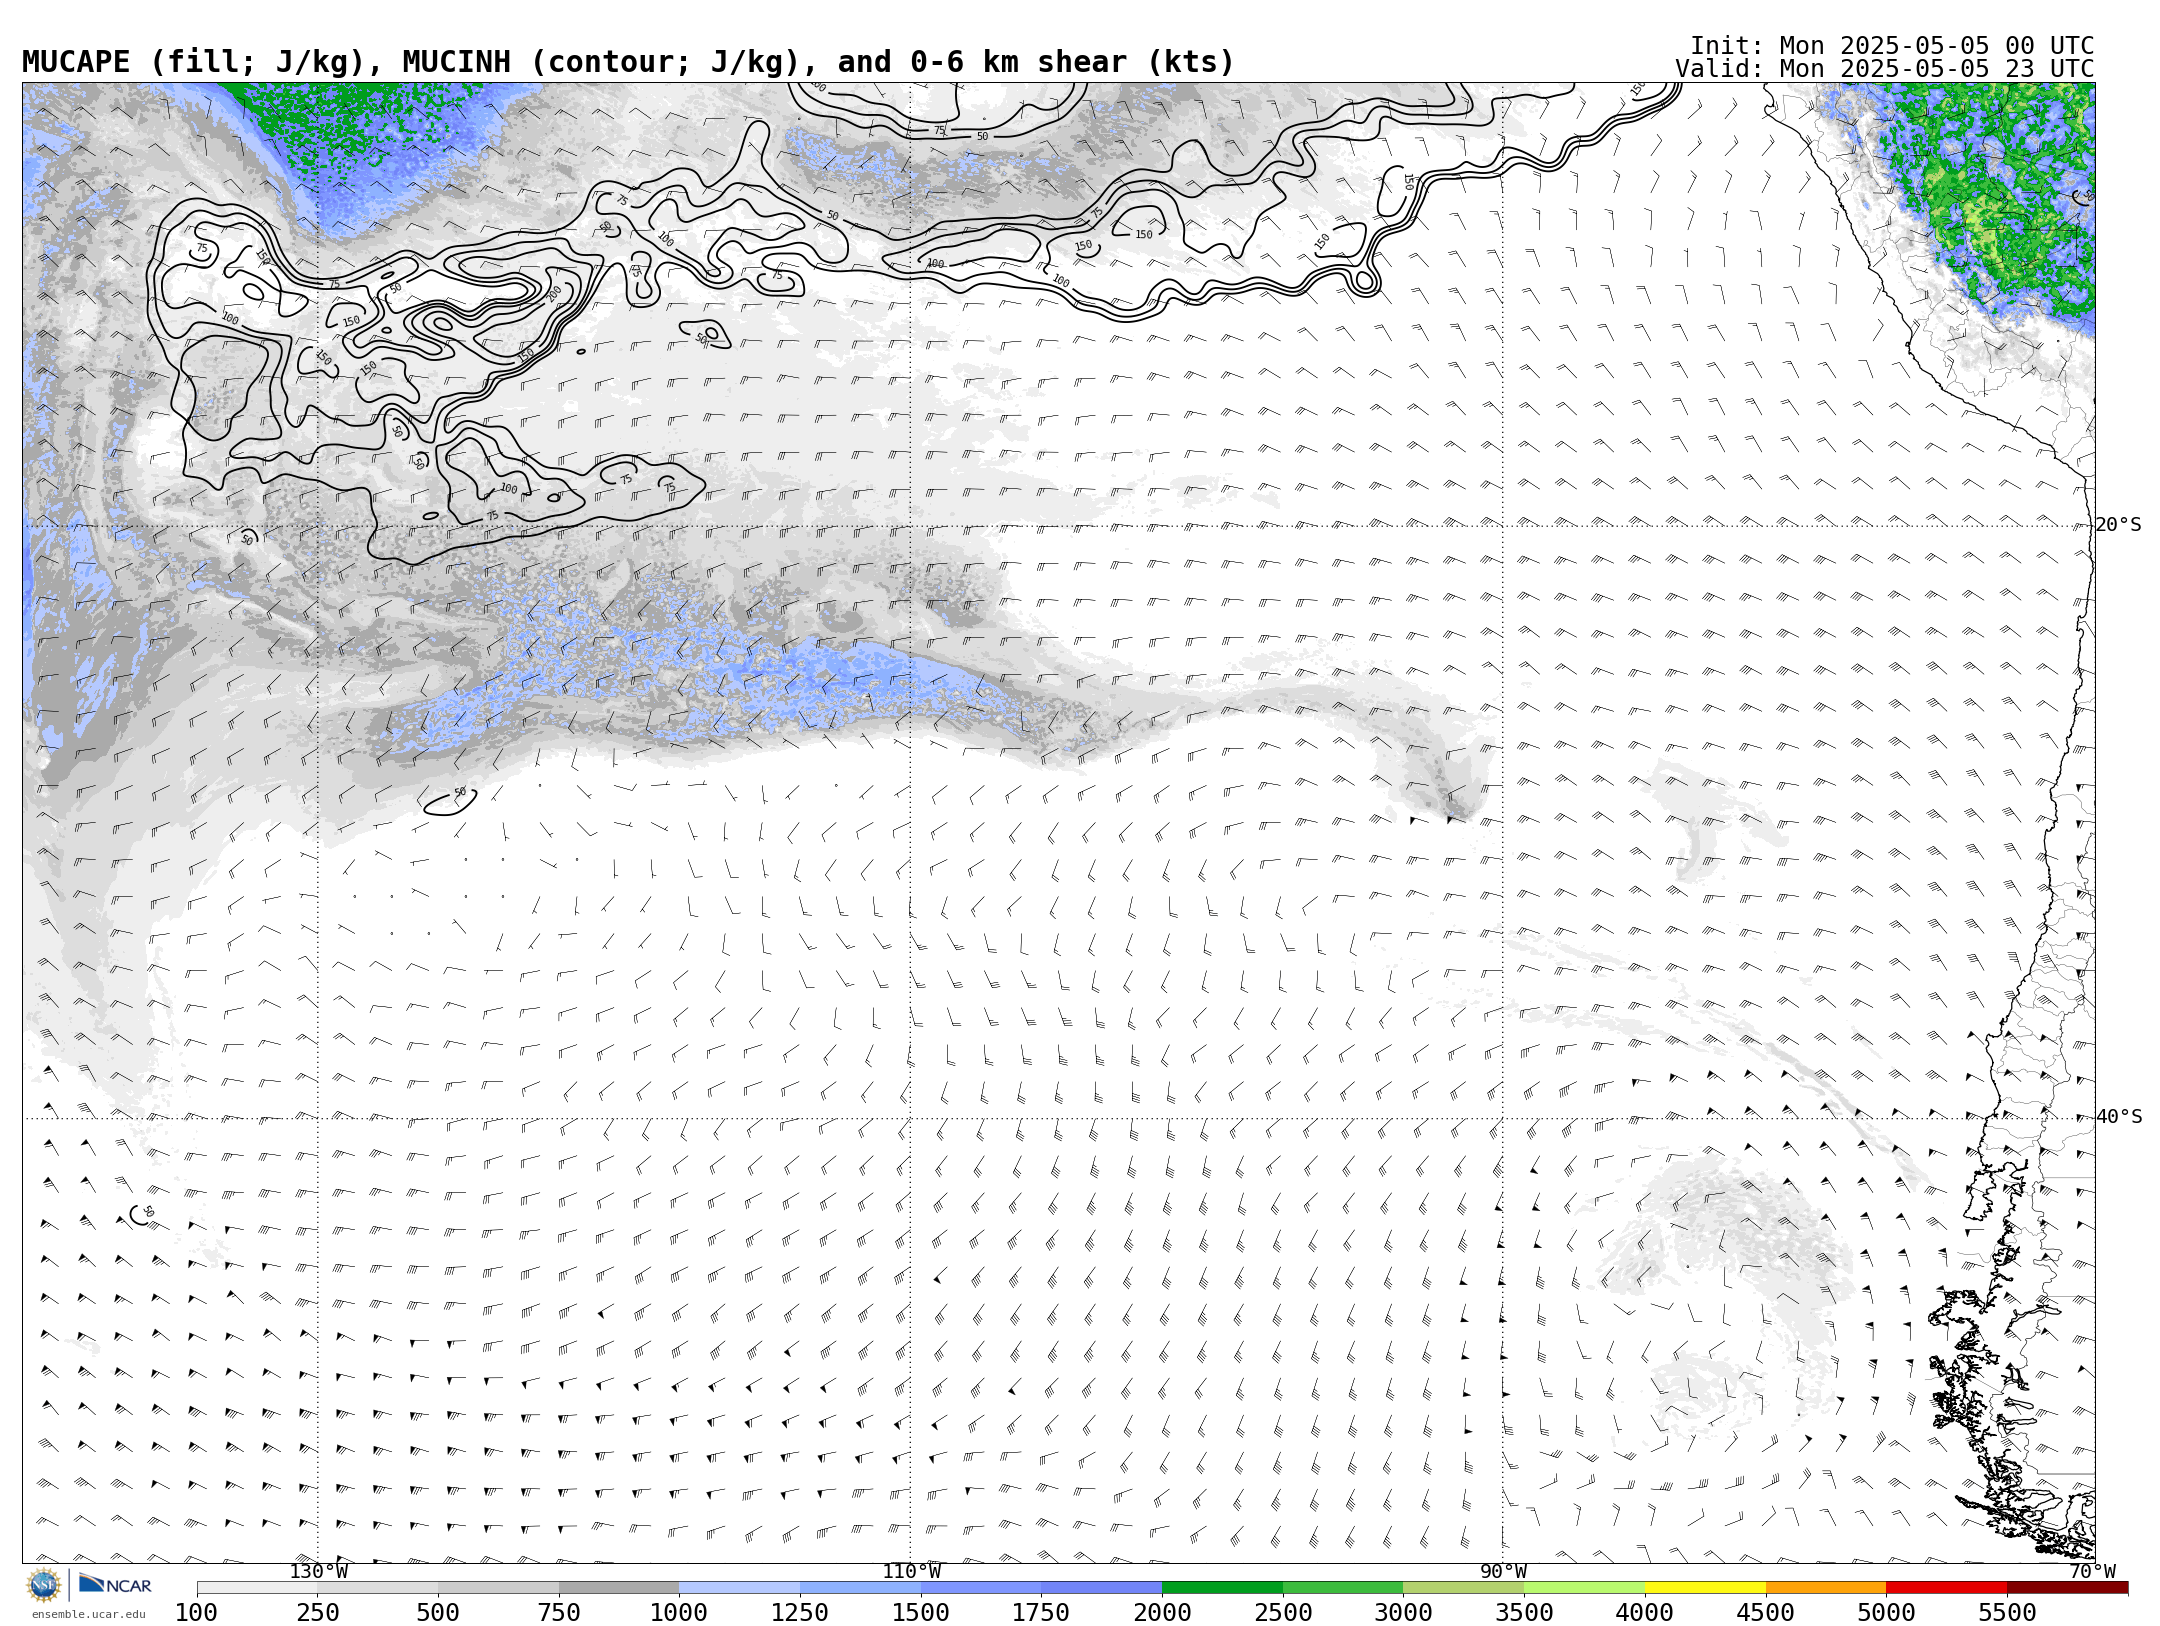Pick the dark green swatch for 2000-2500
This screenshot has width=2160, height=1626.
pyautogui.click(x=1222, y=1588)
